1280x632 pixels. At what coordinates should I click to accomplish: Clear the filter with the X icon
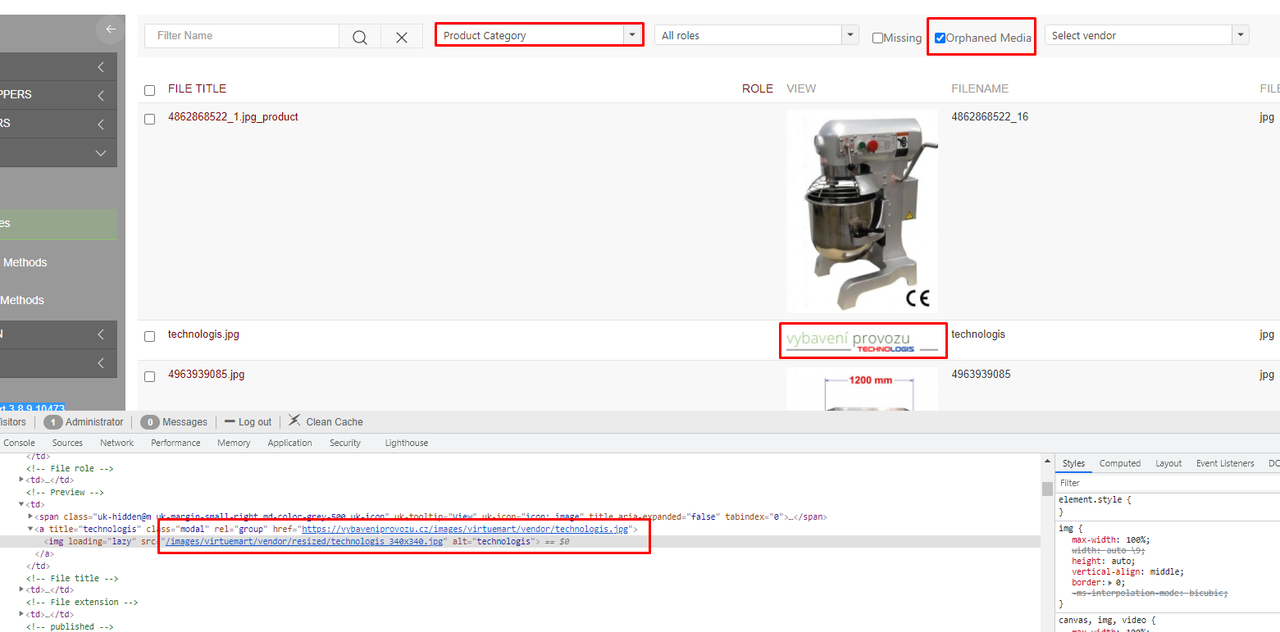[x=401, y=37]
